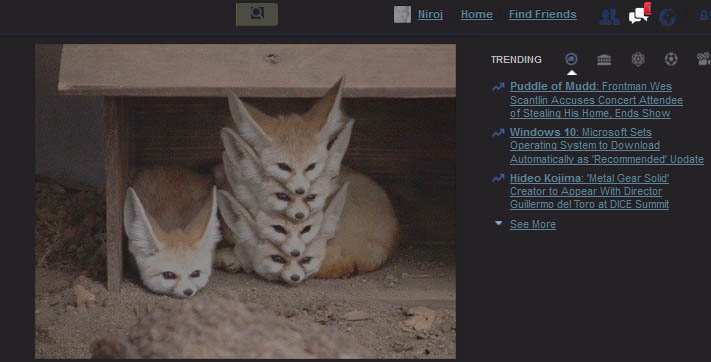Open the globe notifications icon
The width and height of the screenshot is (711, 362).
coord(667,17)
